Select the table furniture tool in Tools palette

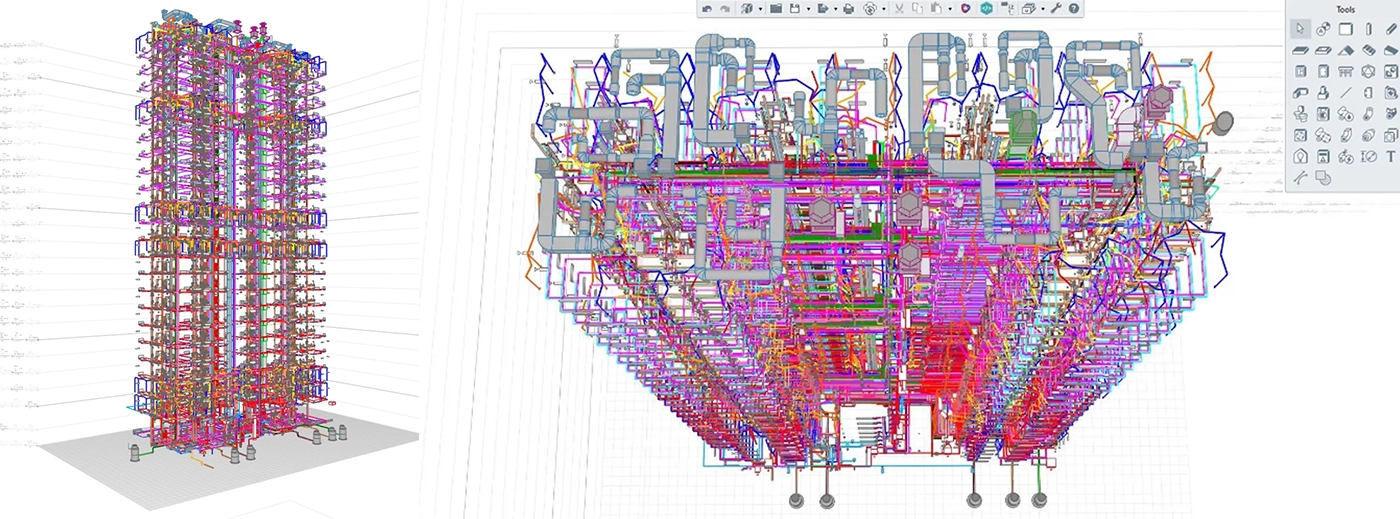coord(1346,71)
